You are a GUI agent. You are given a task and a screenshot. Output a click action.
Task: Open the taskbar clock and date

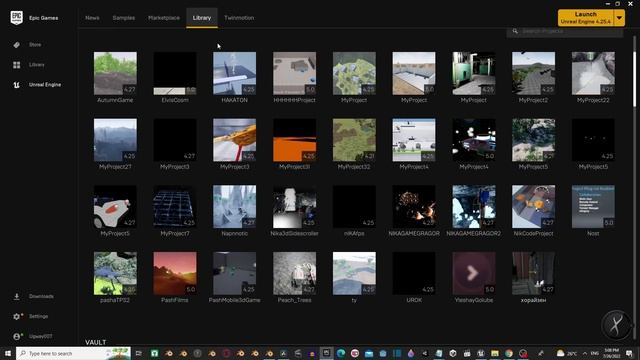pyautogui.click(x=611, y=353)
